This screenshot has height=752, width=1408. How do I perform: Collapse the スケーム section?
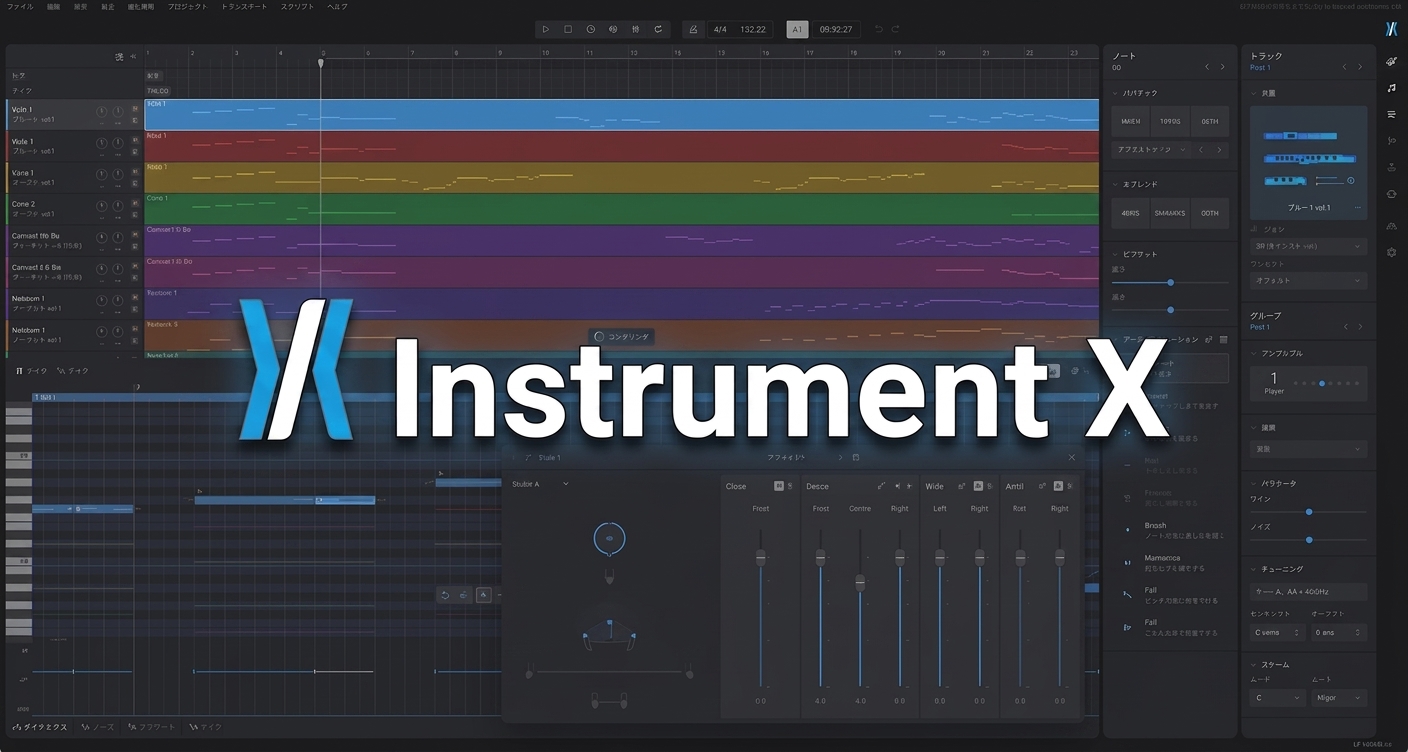(1254, 665)
